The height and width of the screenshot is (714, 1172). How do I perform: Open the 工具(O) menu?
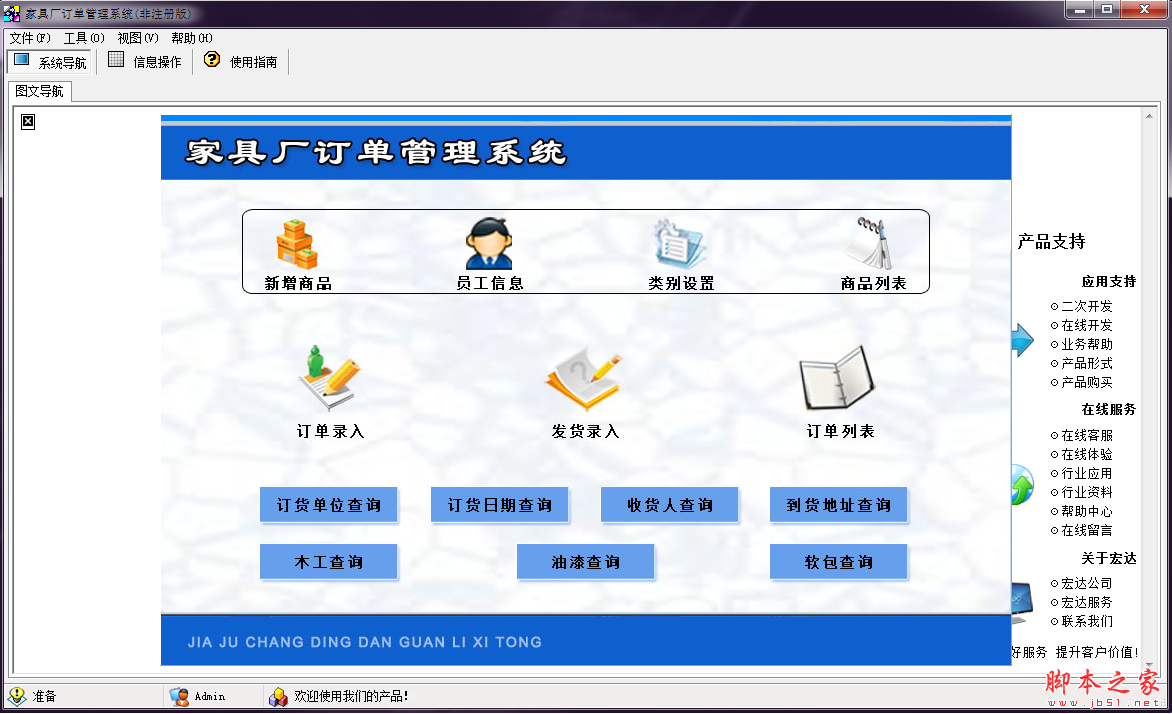[x=84, y=38]
